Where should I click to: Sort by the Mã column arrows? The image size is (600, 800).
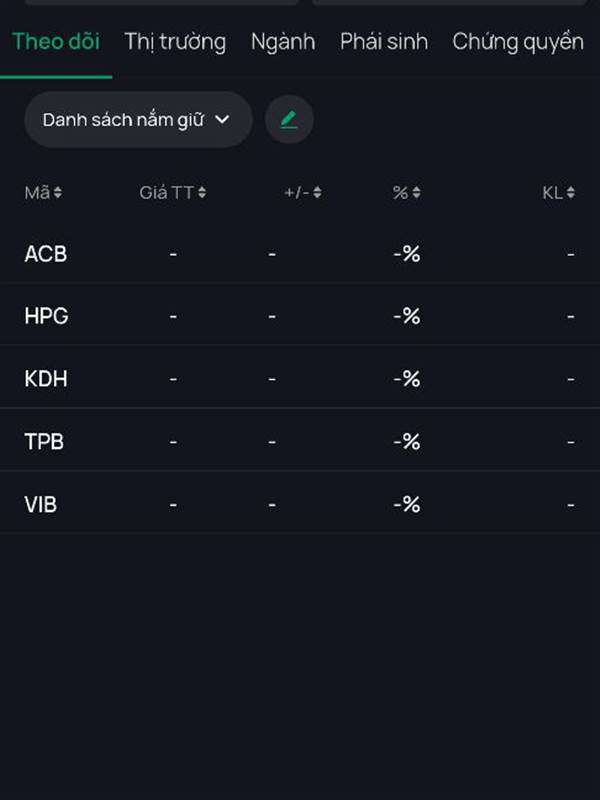(x=58, y=193)
